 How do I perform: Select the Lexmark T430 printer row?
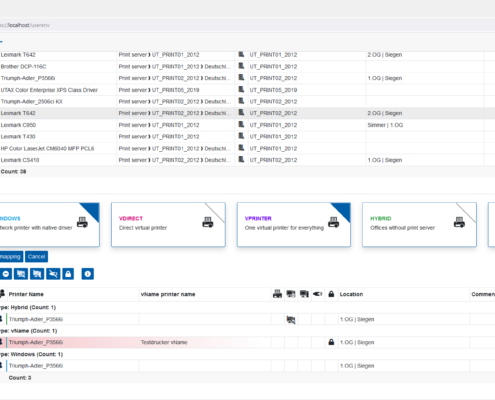[x=247, y=137]
